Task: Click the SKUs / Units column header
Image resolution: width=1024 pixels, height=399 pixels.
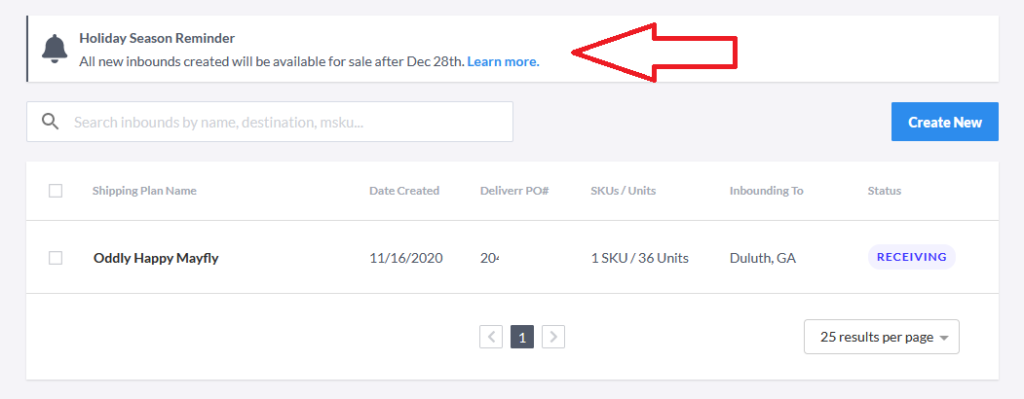Action: coord(624,191)
